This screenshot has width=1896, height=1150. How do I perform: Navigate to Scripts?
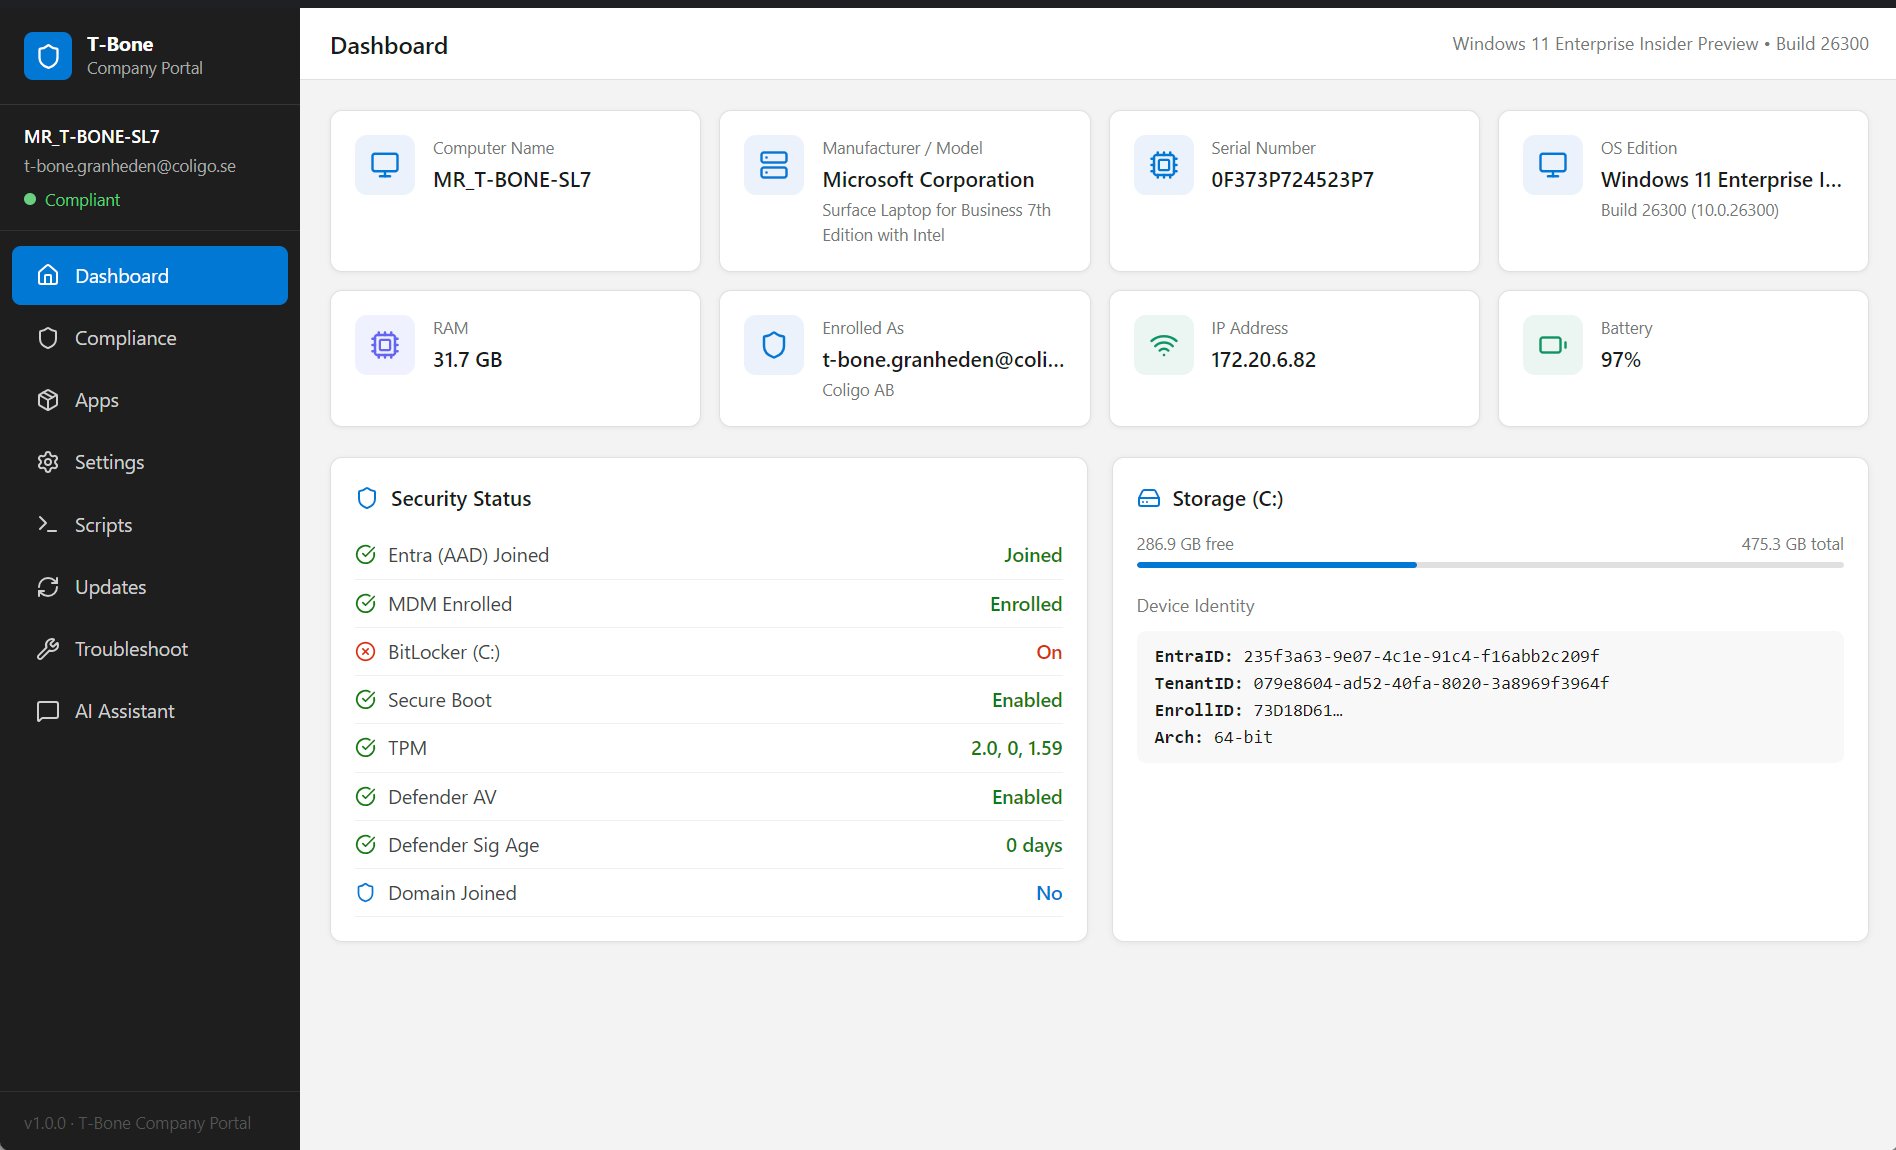(x=103, y=525)
